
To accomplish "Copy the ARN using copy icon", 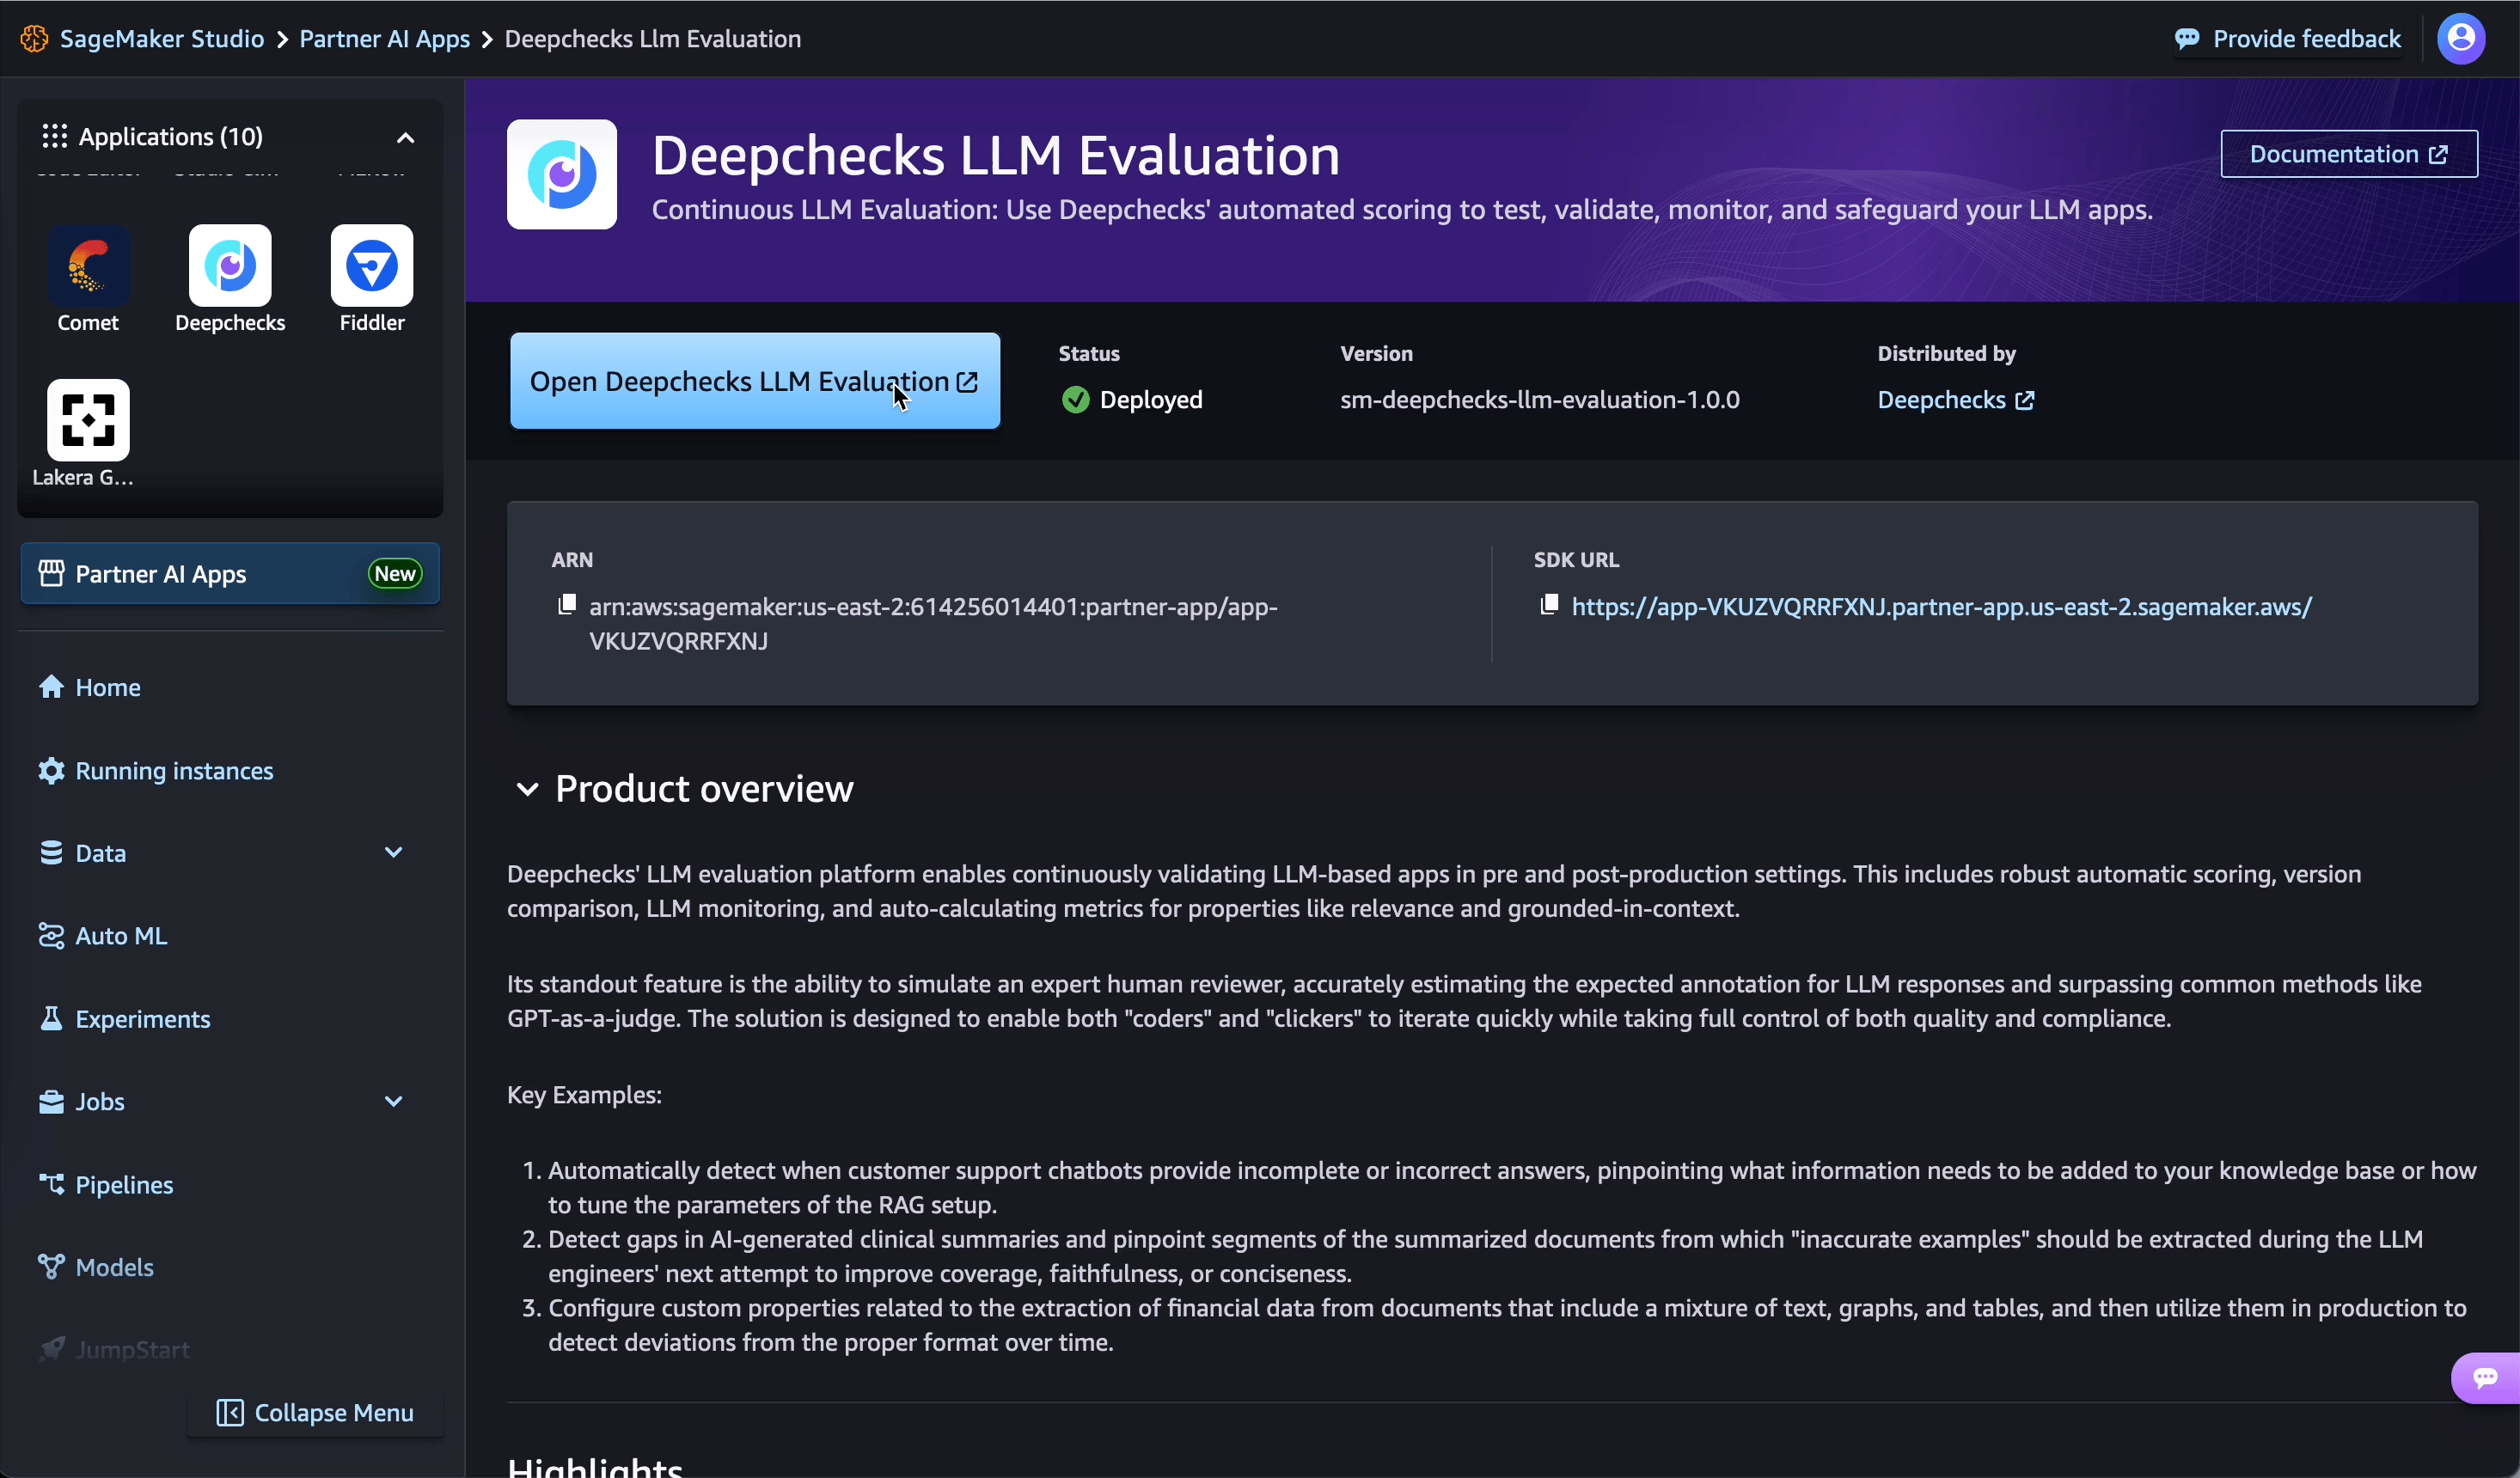I will point(567,605).
